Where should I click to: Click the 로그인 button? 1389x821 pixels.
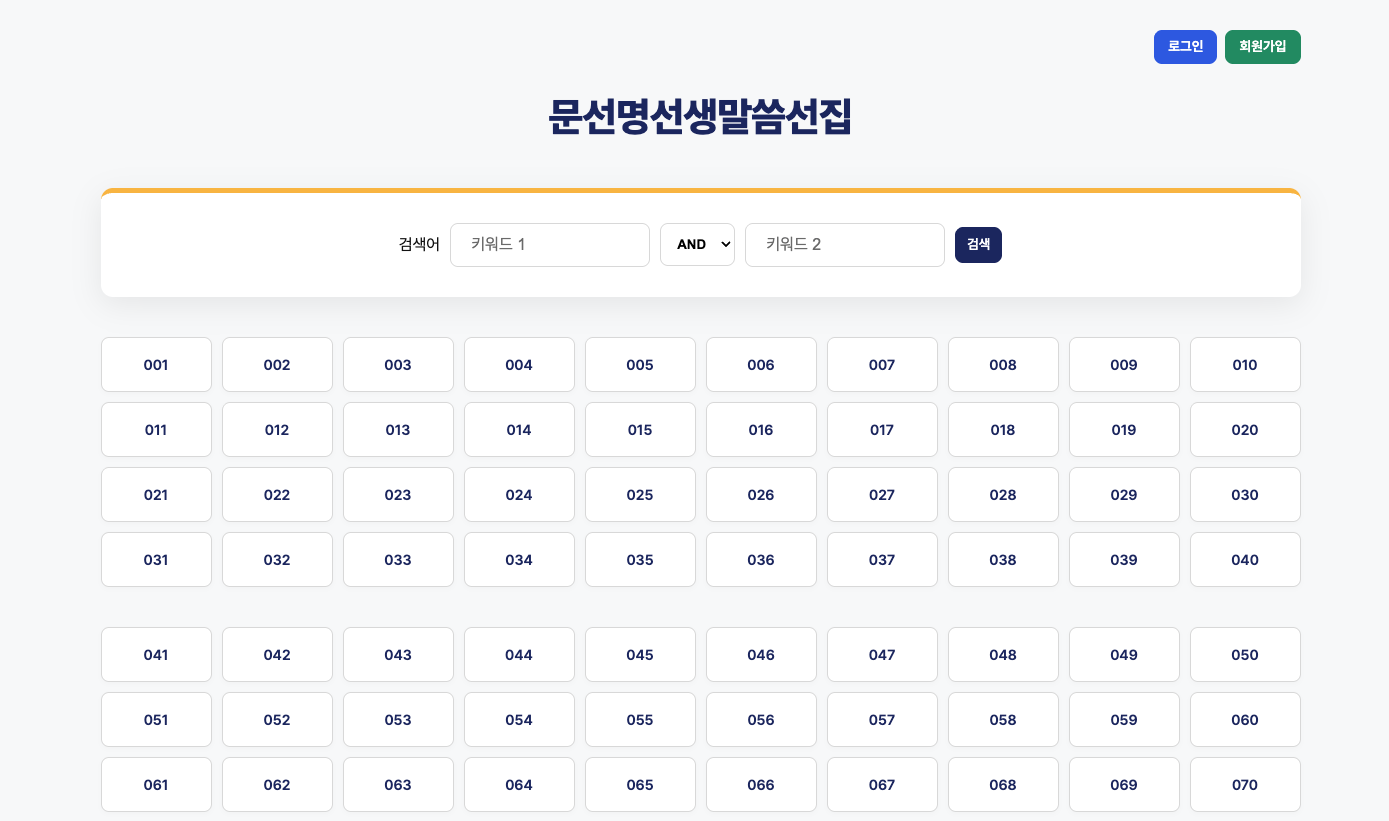point(1185,47)
